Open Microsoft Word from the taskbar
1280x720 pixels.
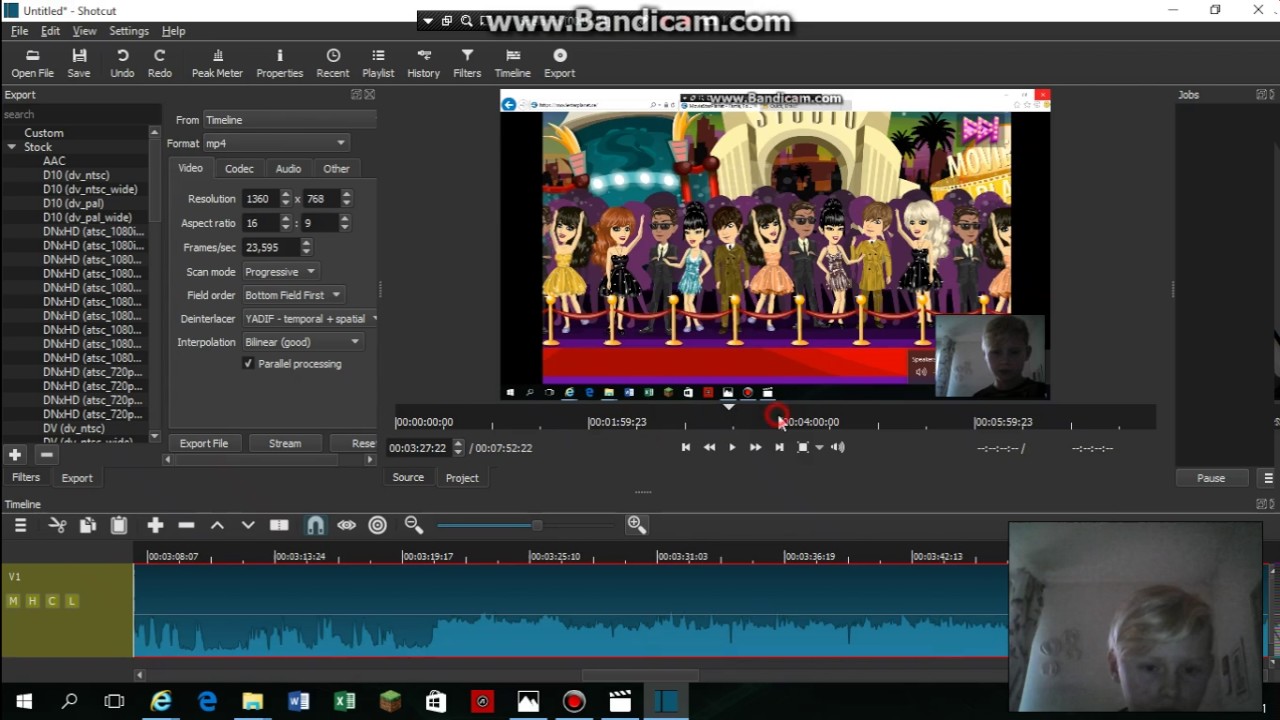pyautogui.click(x=298, y=702)
